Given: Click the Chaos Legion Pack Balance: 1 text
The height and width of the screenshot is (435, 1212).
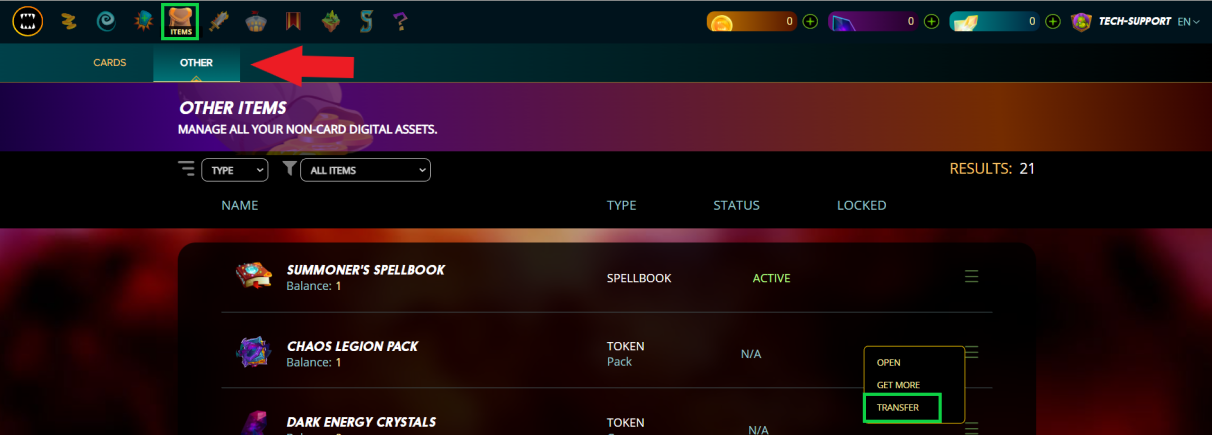Looking at the screenshot, I should tap(314, 362).
